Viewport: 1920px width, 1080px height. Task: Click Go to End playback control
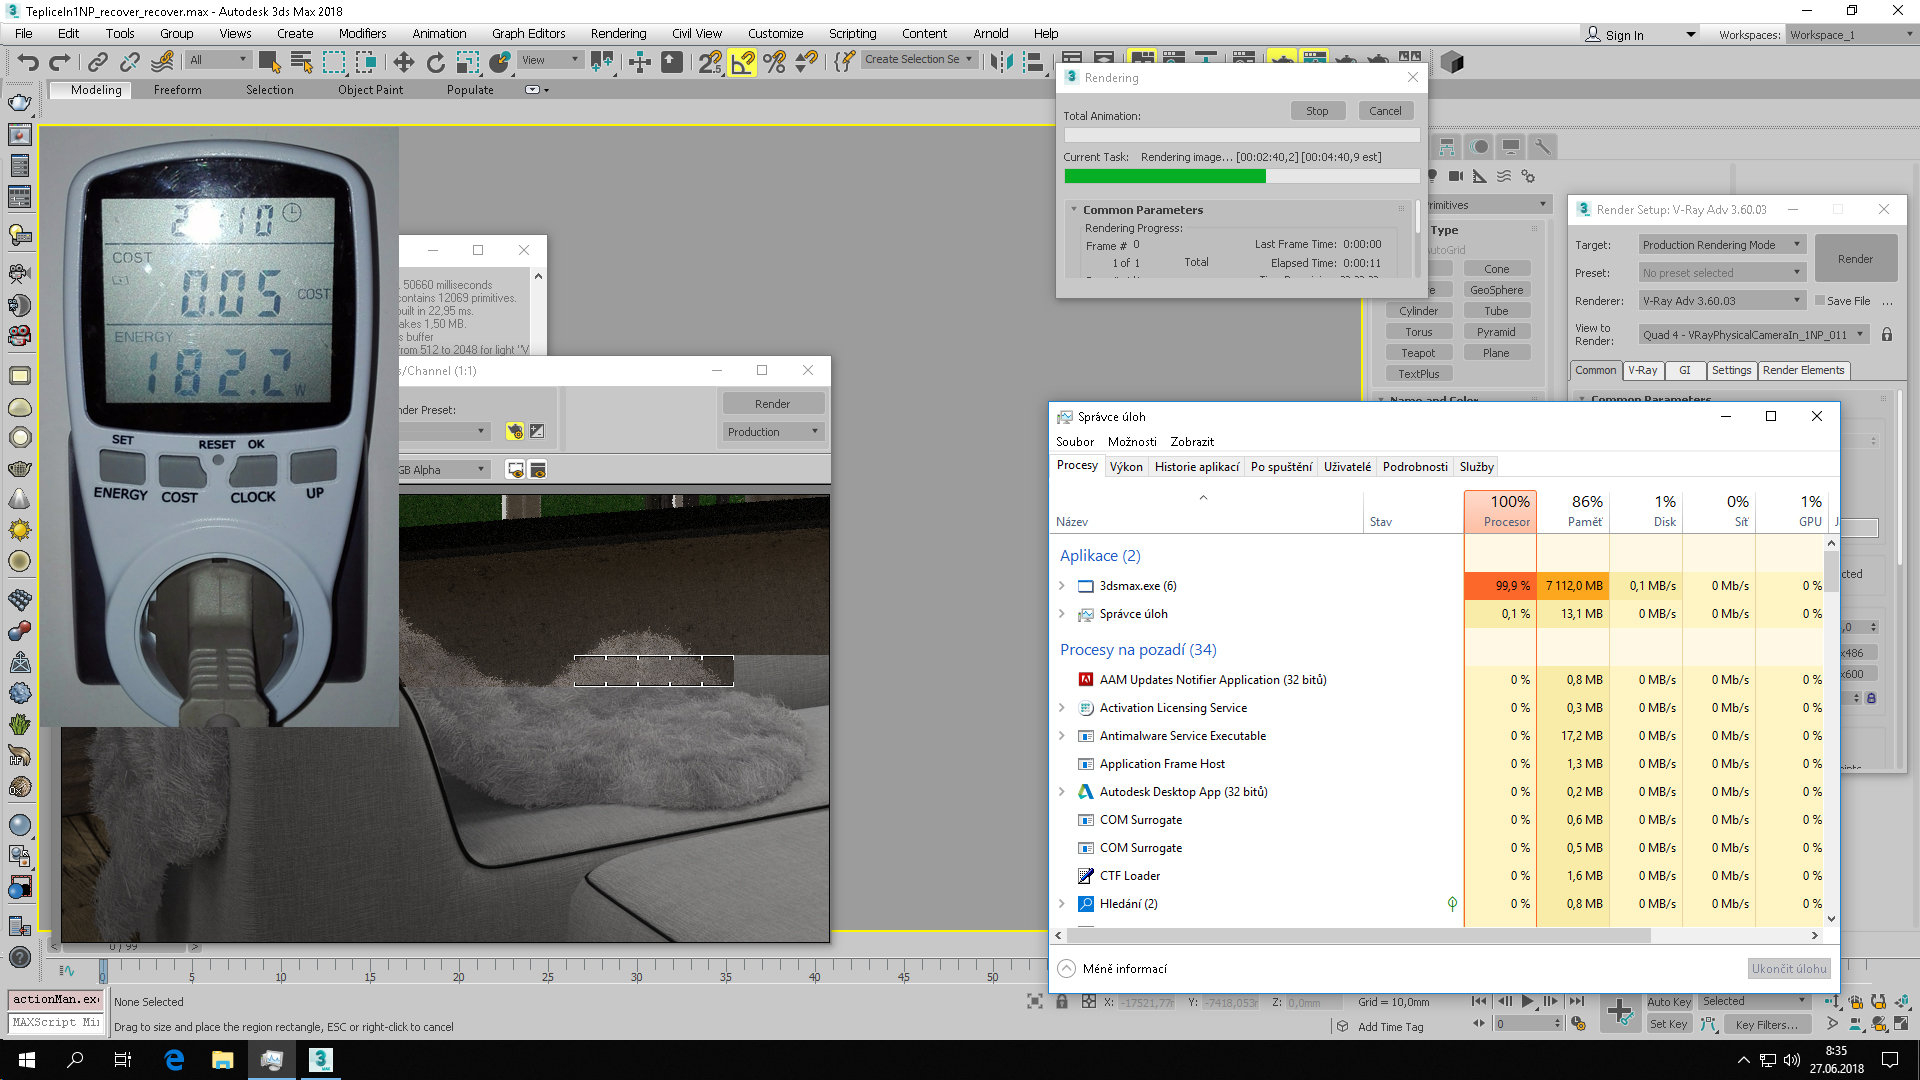1577,1001
